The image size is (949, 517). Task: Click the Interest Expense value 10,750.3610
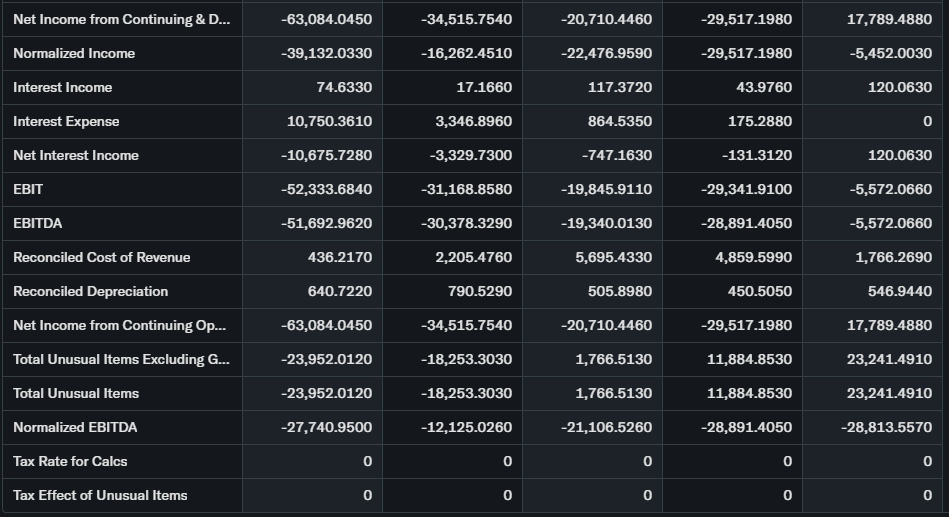pyautogui.click(x=329, y=121)
